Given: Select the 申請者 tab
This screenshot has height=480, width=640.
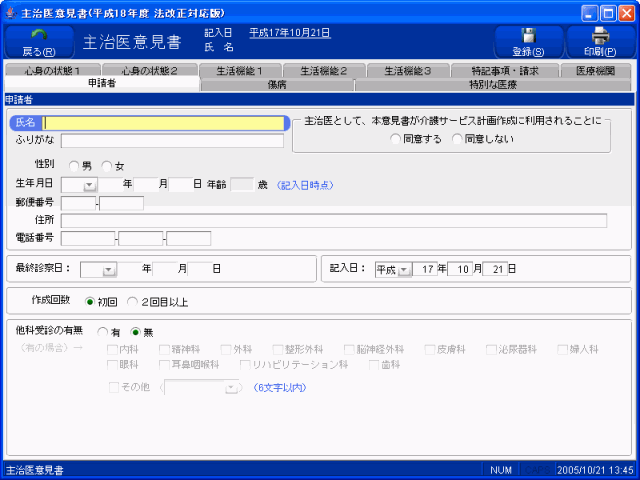Looking at the screenshot, I should pos(102,83).
